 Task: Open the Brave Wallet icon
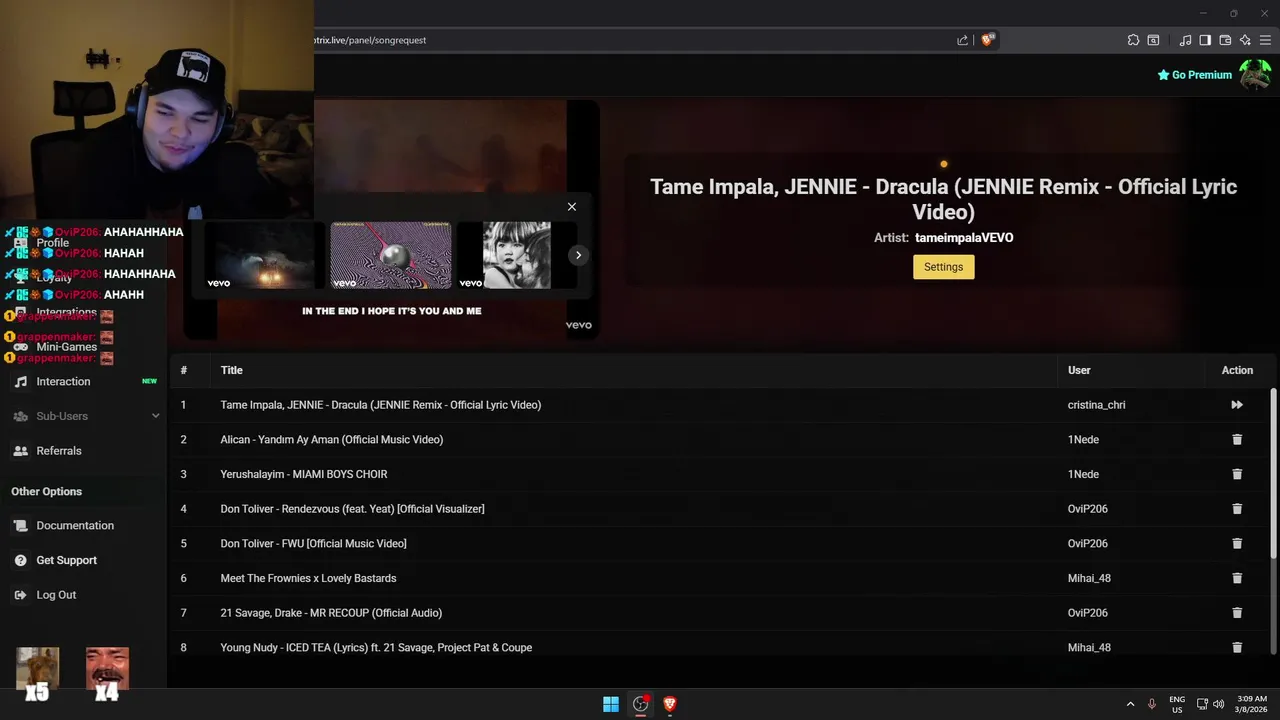tap(1225, 40)
